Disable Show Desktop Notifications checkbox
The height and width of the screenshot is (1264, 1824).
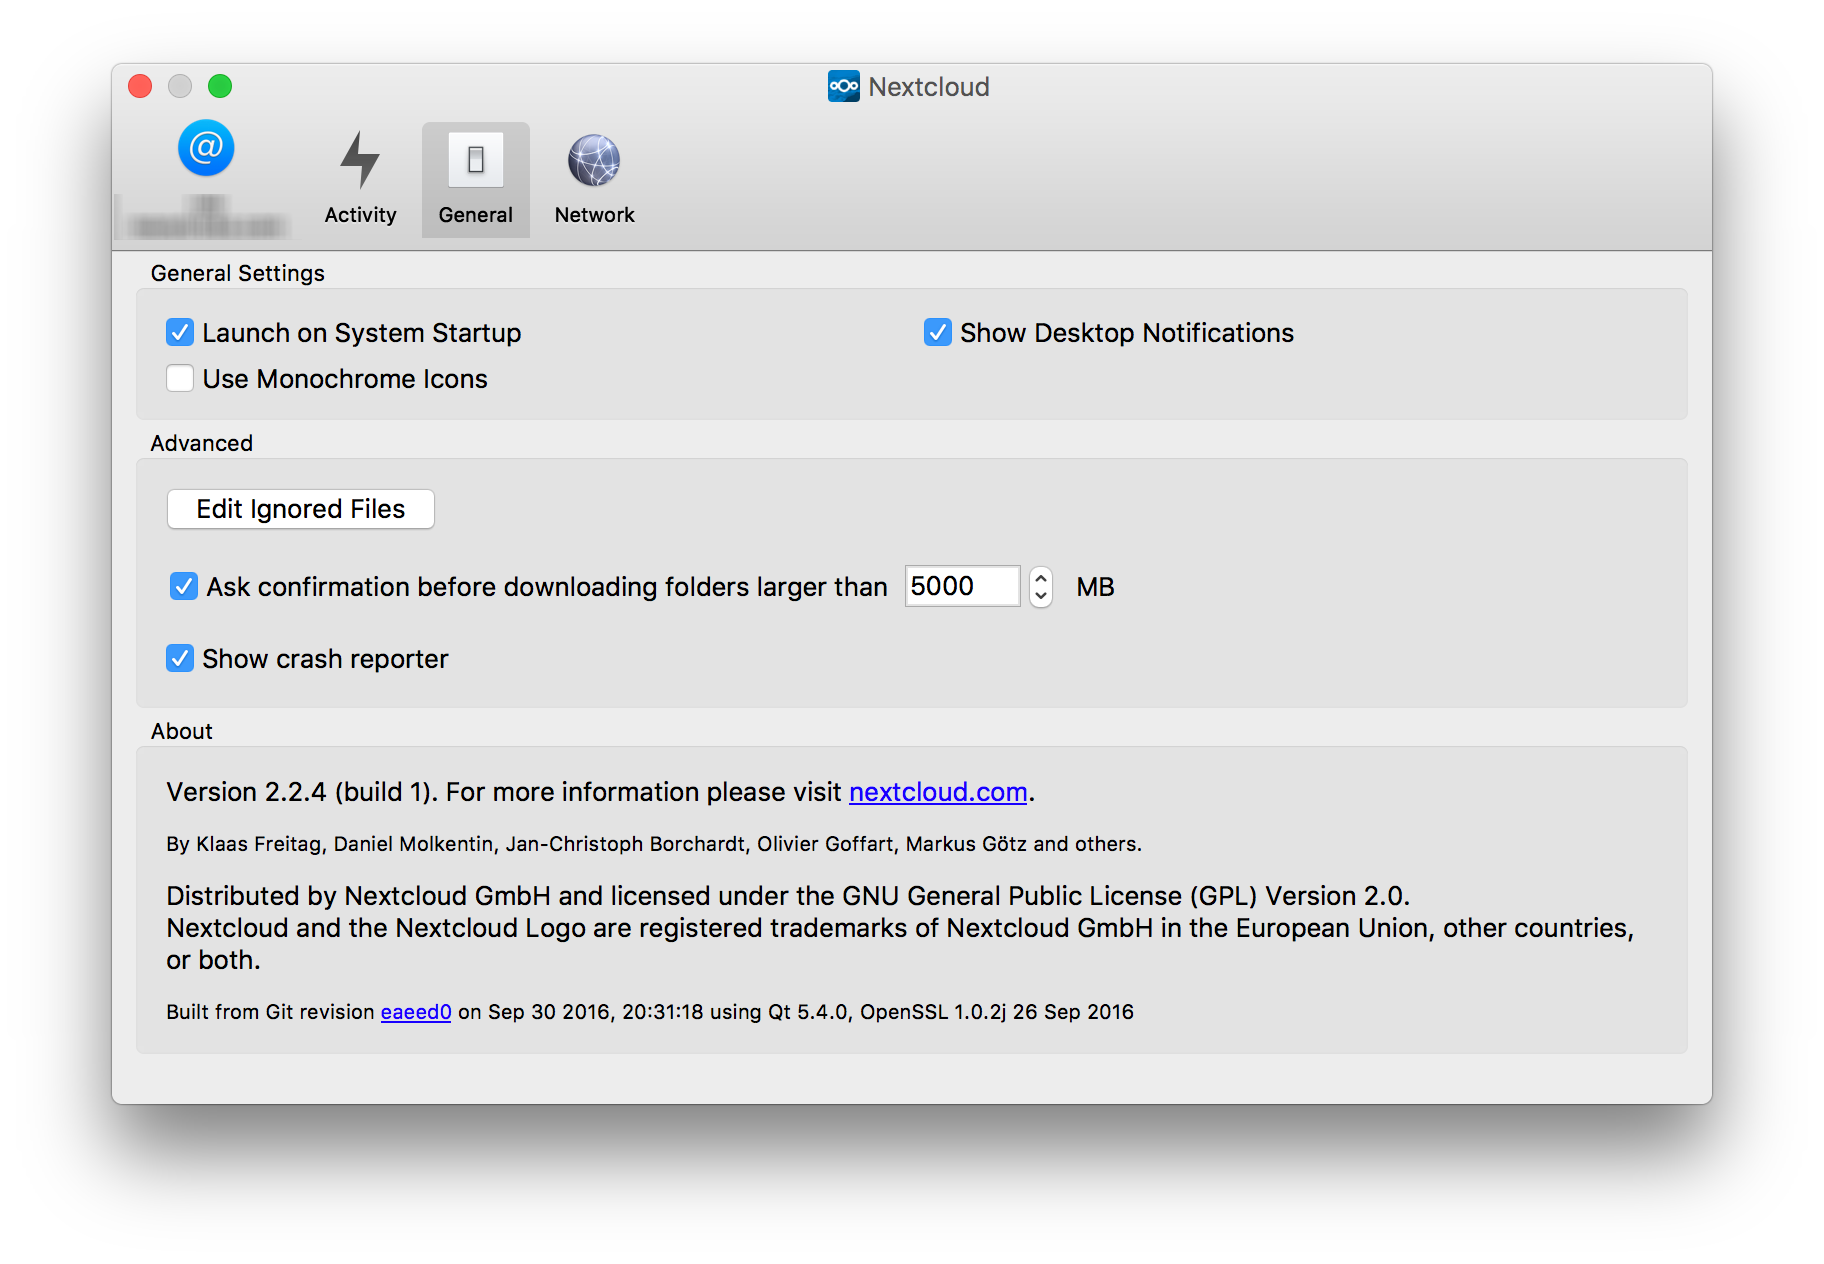pyautogui.click(x=938, y=332)
